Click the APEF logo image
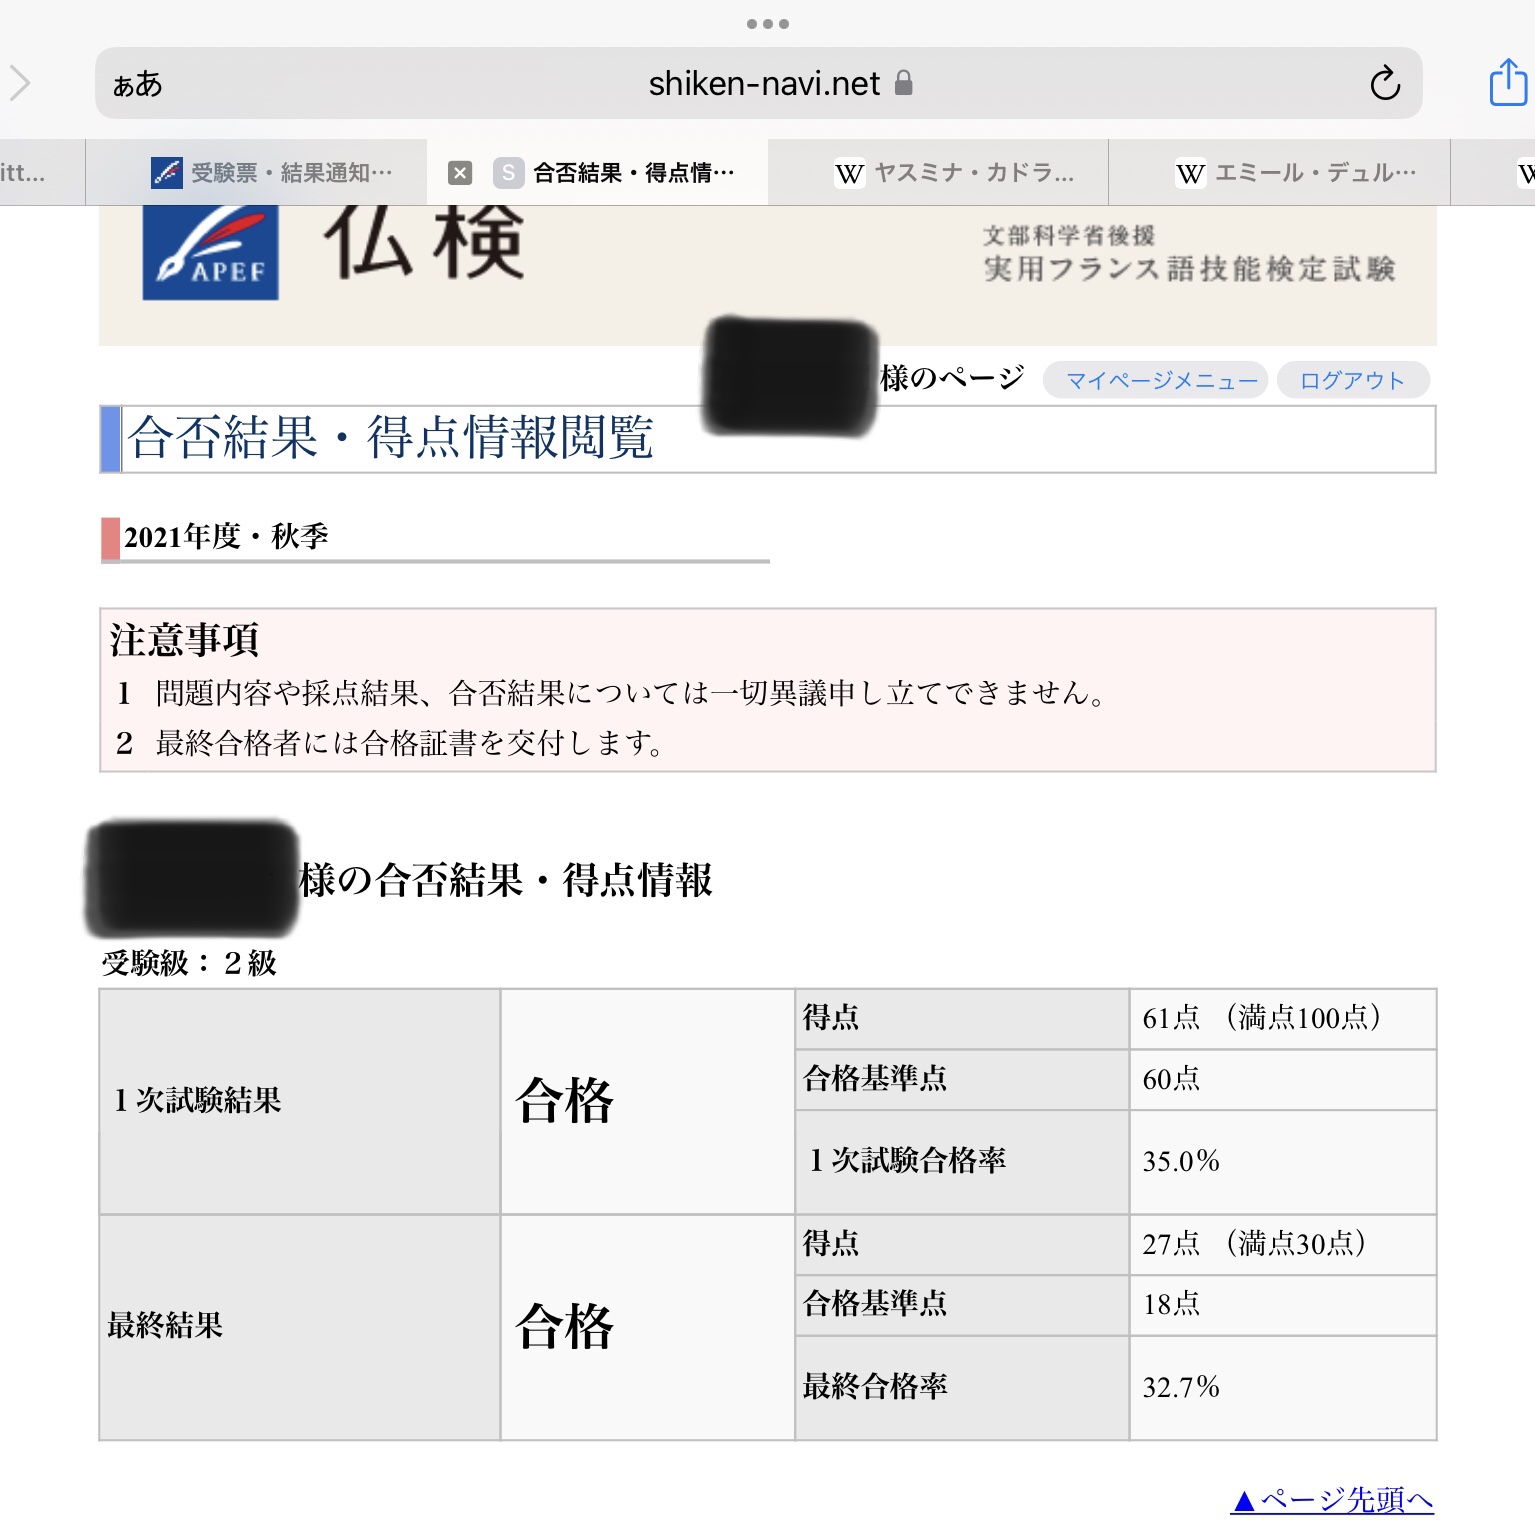Image resolution: width=1535 pixels, height=1535 pixels. pos(210,253)
